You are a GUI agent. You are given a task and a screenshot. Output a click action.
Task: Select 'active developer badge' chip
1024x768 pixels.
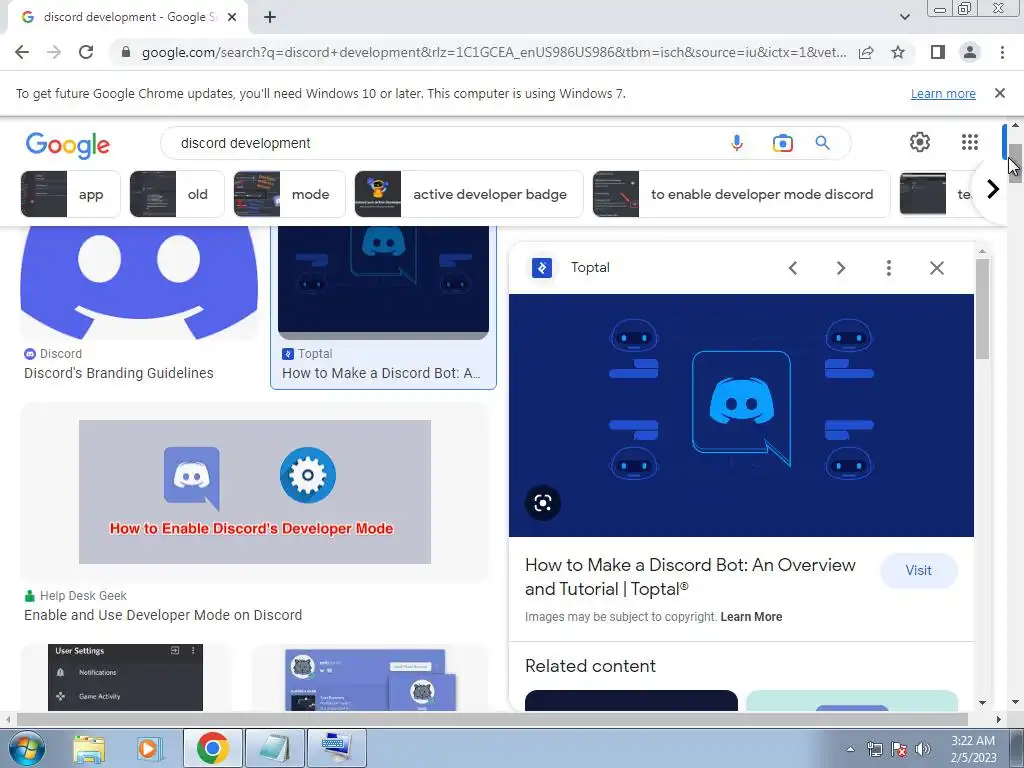click(x=469, y=194)
